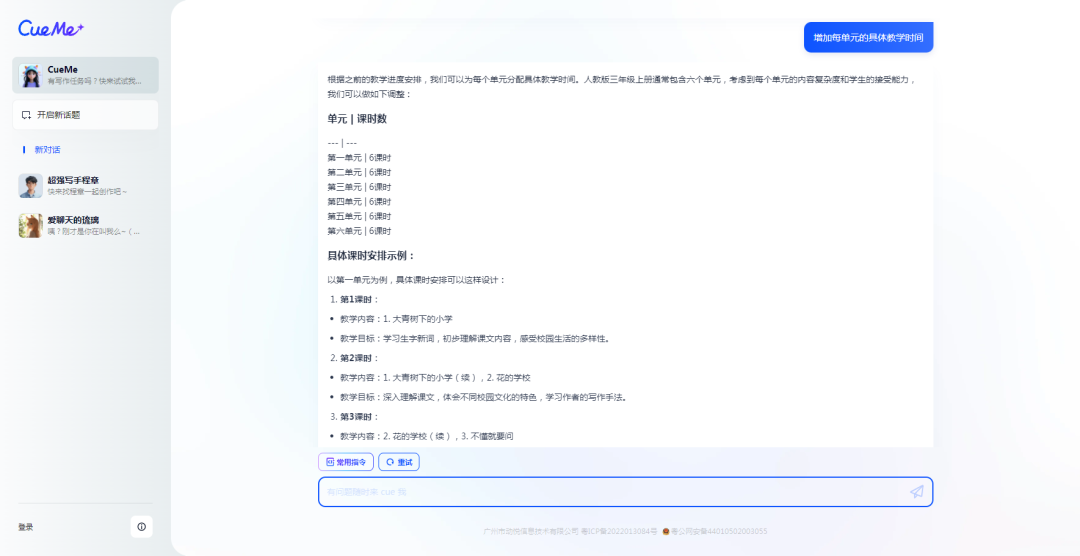
Task: Send message with paper plane icon
Action: 917,492
